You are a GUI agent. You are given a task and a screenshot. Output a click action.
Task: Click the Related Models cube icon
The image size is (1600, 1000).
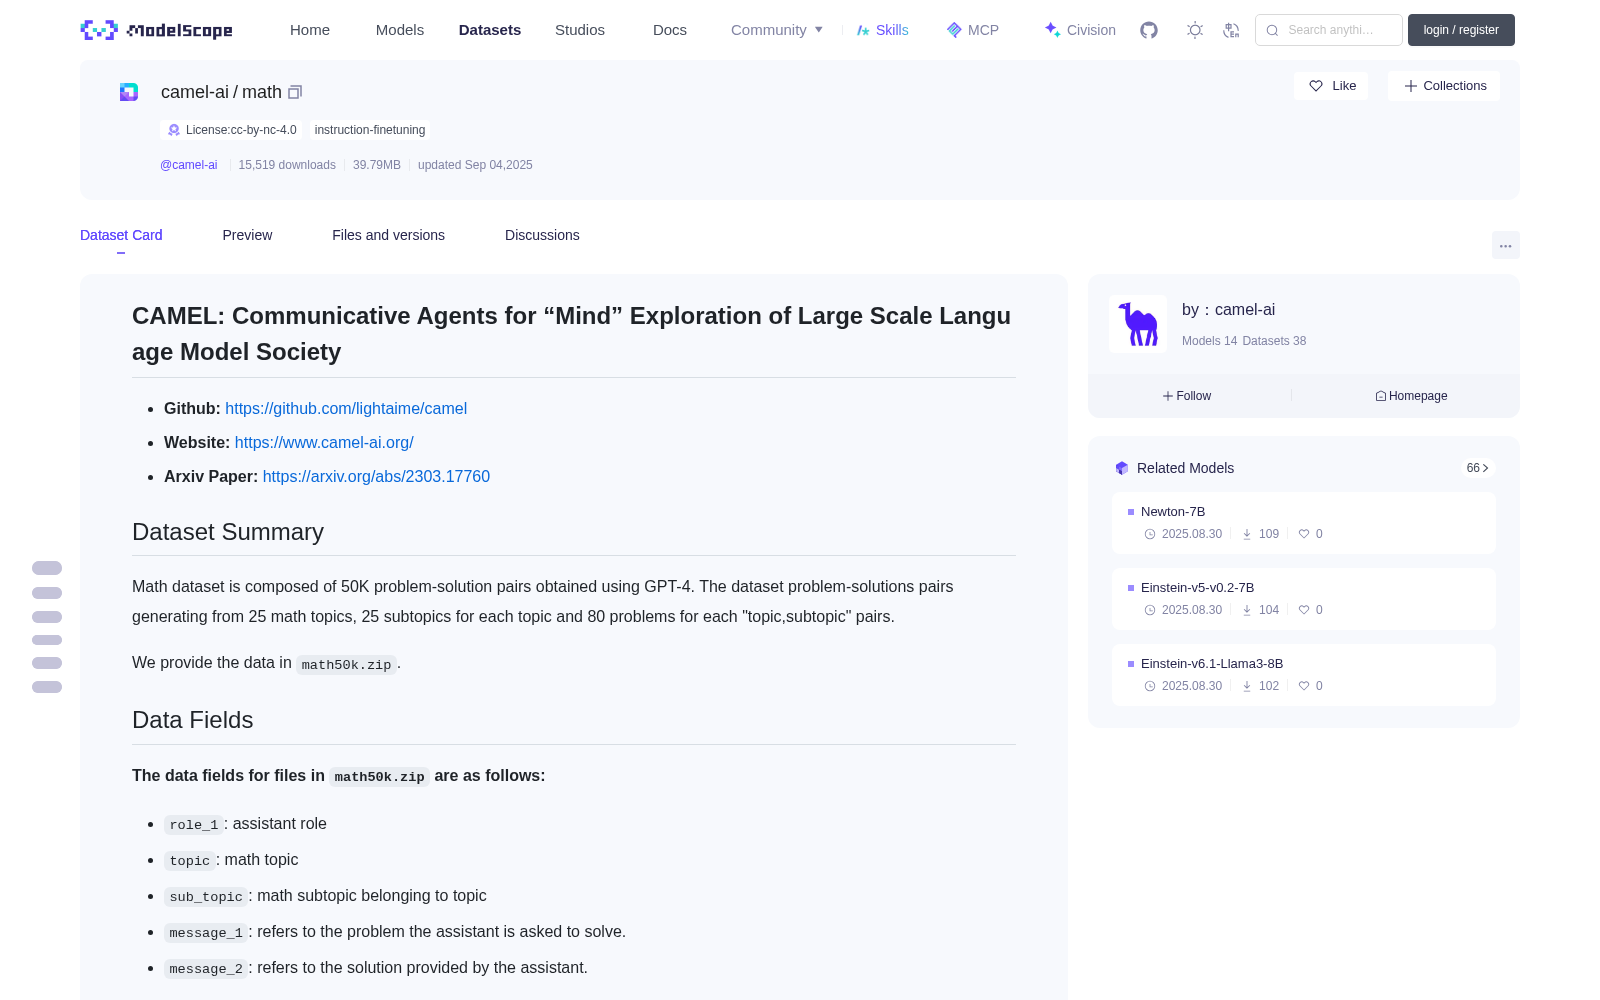pyautogui.click(x=1122, y=468)
